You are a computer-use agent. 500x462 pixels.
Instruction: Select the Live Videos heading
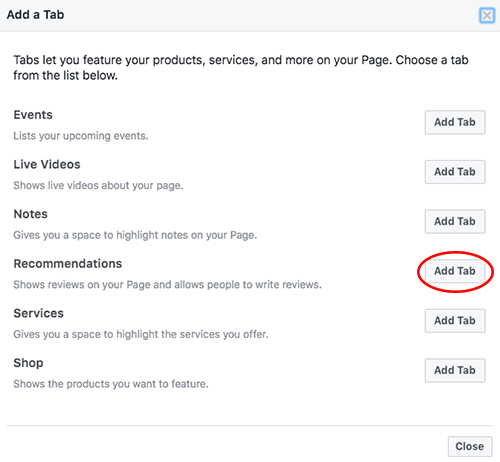(x=47, y=165)
